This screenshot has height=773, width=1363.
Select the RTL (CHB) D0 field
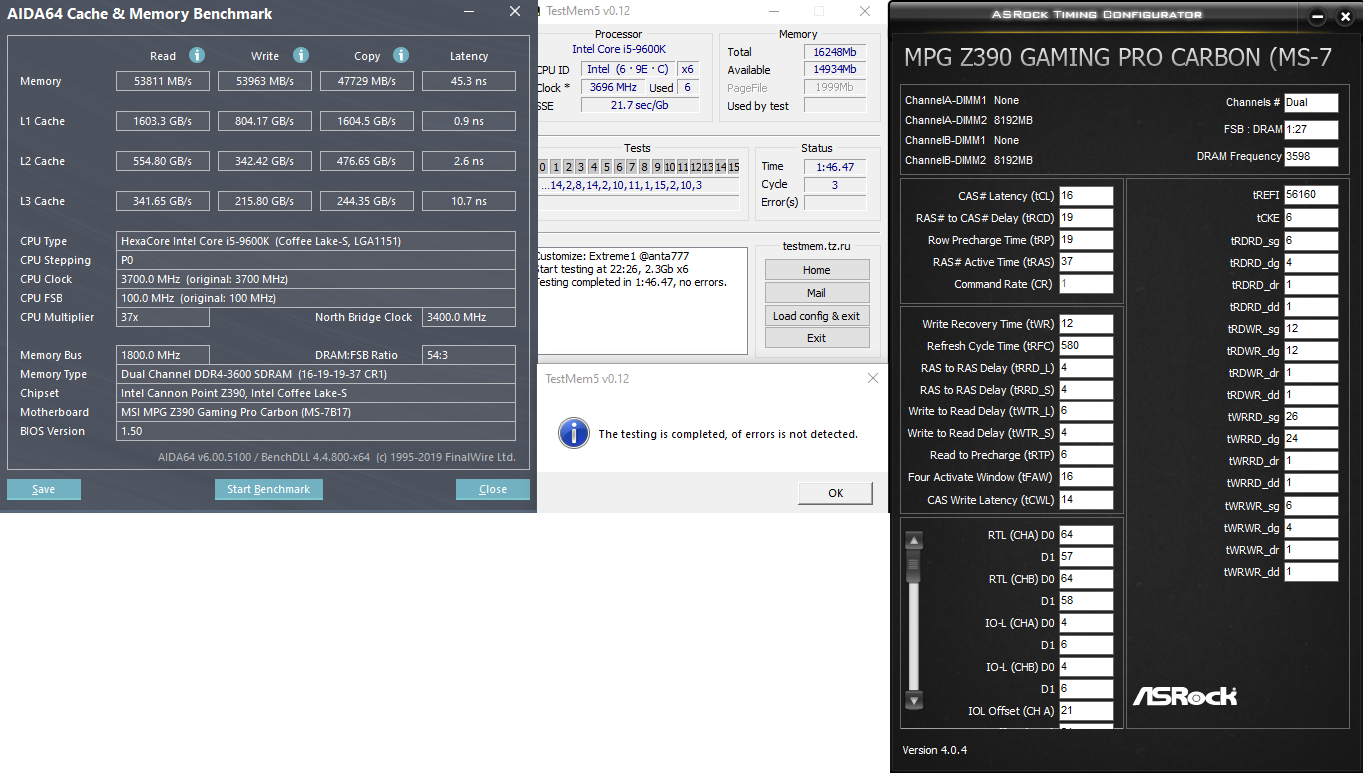pos(1086,579)
